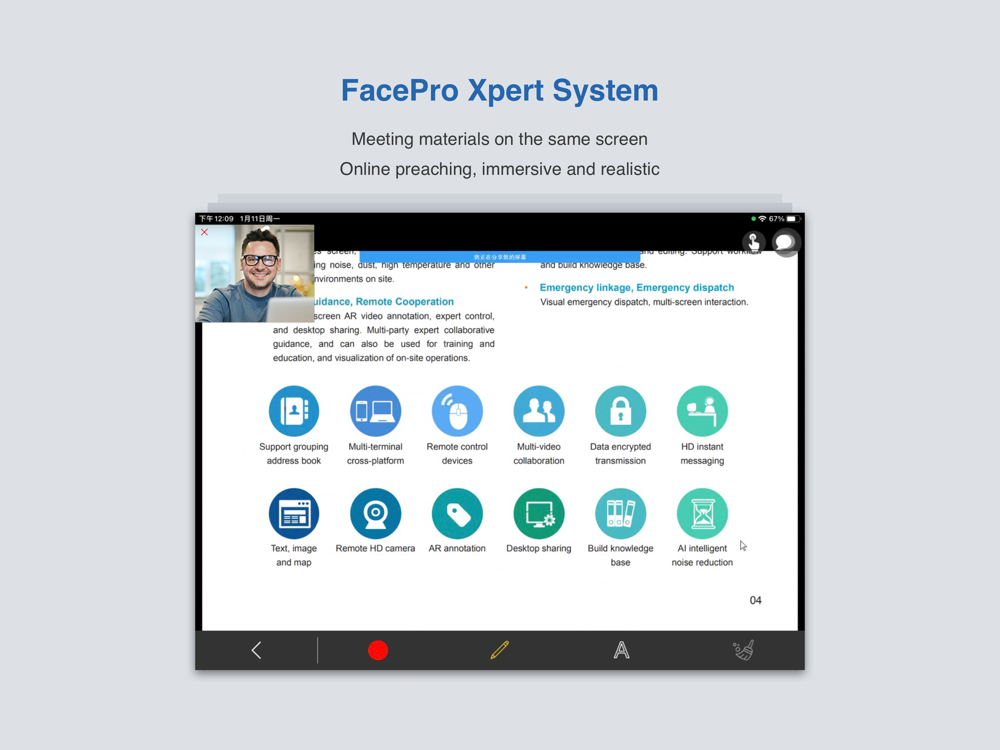The width and height of the screenshot is (1000, 750).
Task: Tap the touch pointer icon
Action: pos(754,242)
